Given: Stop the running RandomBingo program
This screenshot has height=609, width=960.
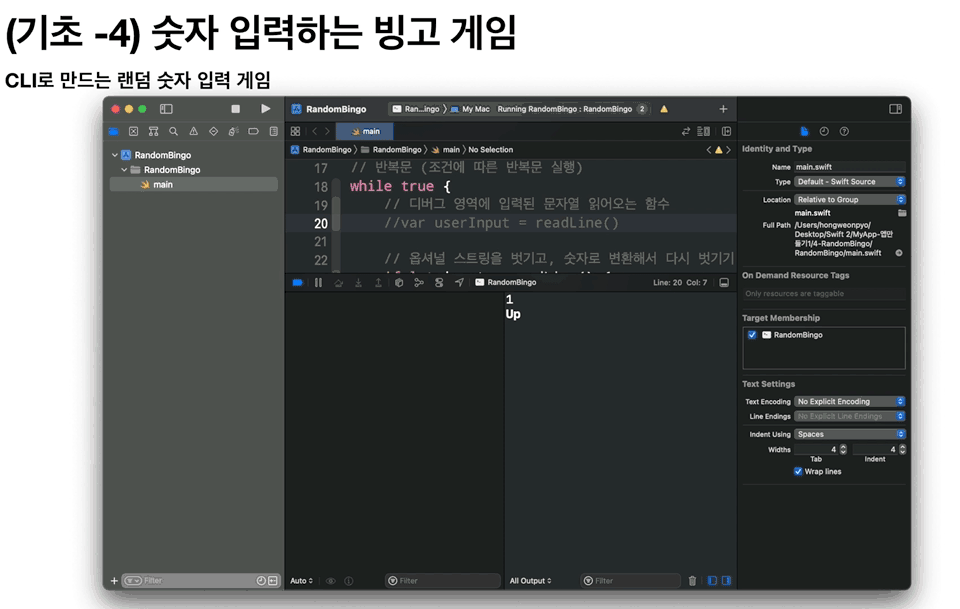Looking at the screenshot, I should click(235, 109).
